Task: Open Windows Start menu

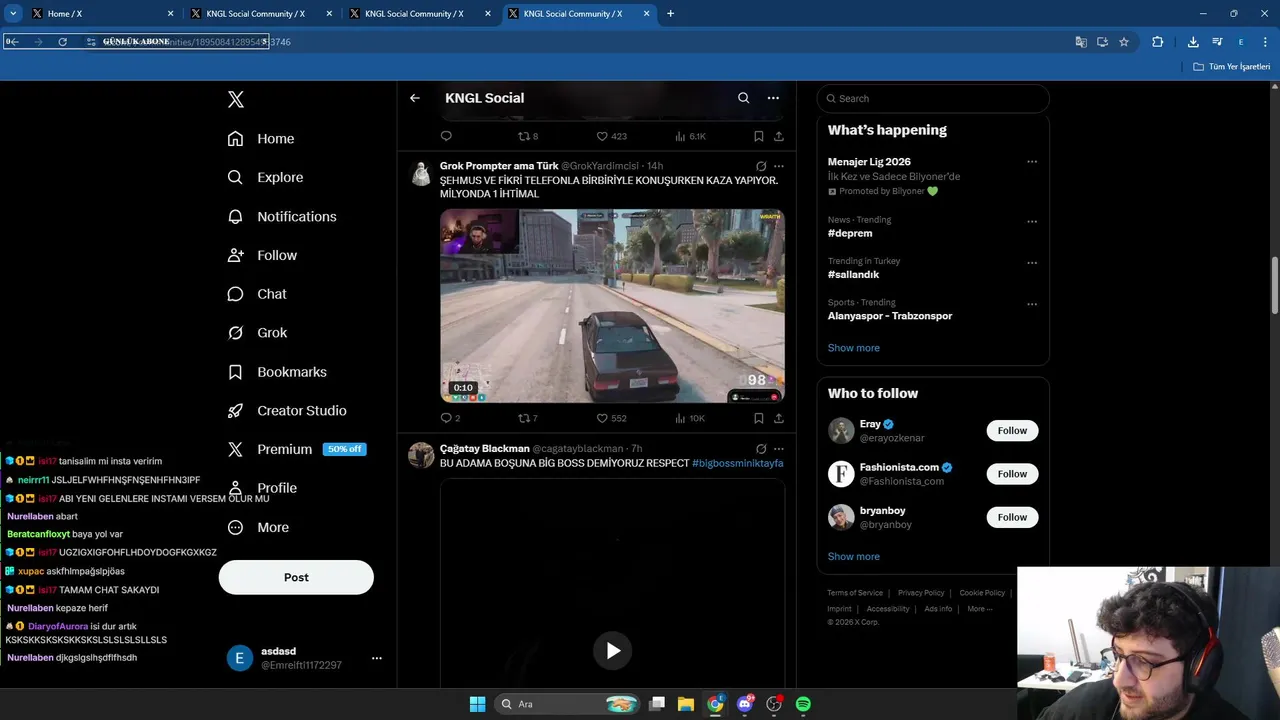Action: [x=477, y=704]
